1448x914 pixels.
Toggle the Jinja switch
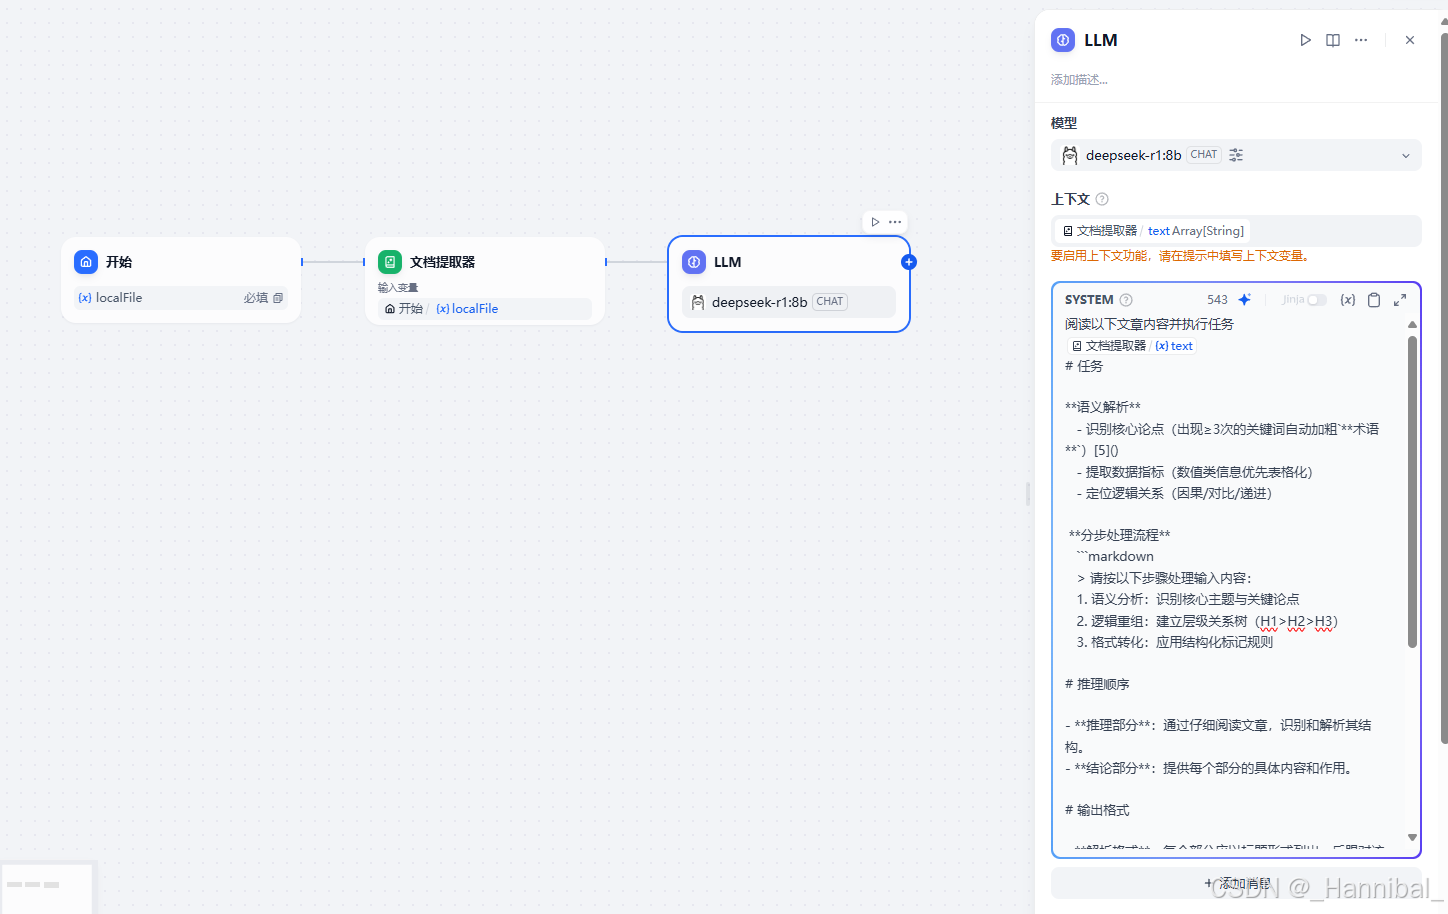tap(1316, 300)
